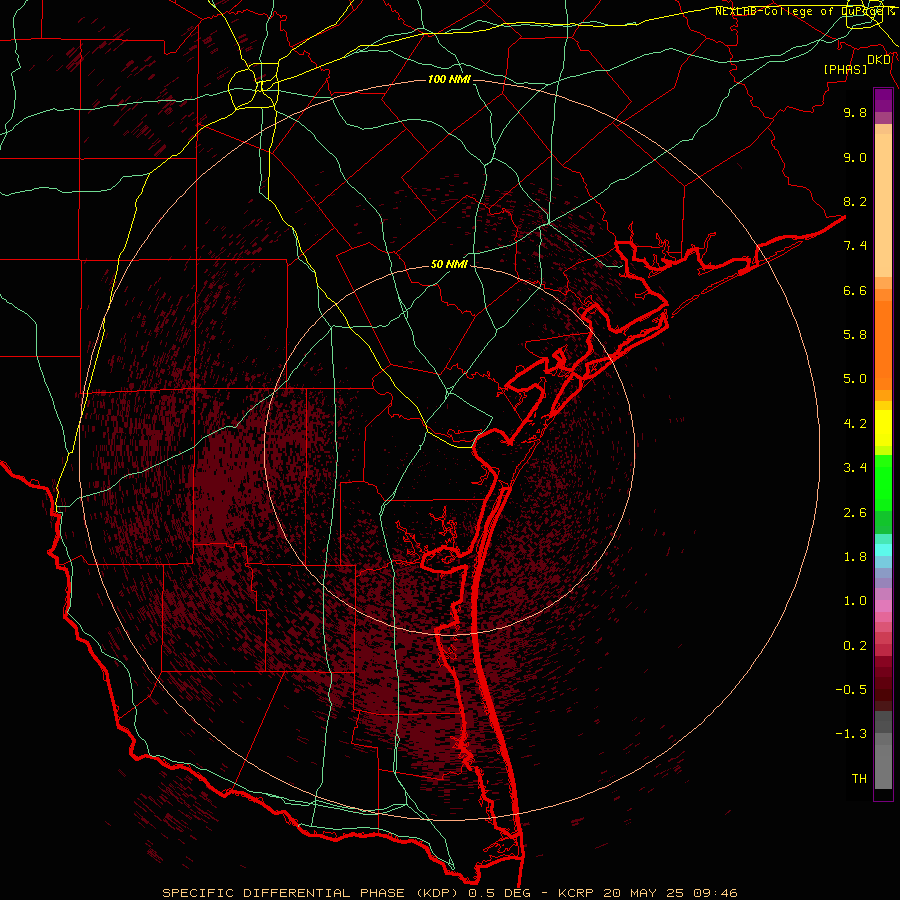Click the 9.0 value on color scale

pyautogui.click(x=855, y=157)
